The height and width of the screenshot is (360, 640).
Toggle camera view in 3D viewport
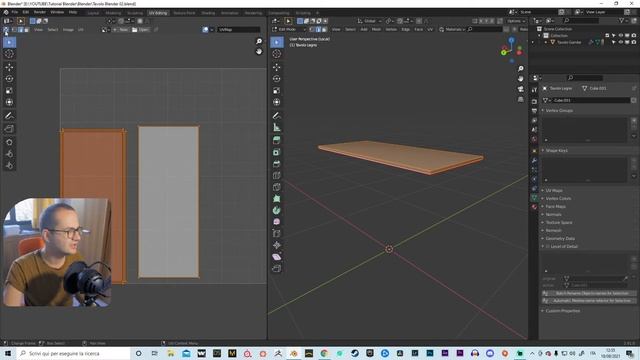pyautogui.click(x=520, y=89)
